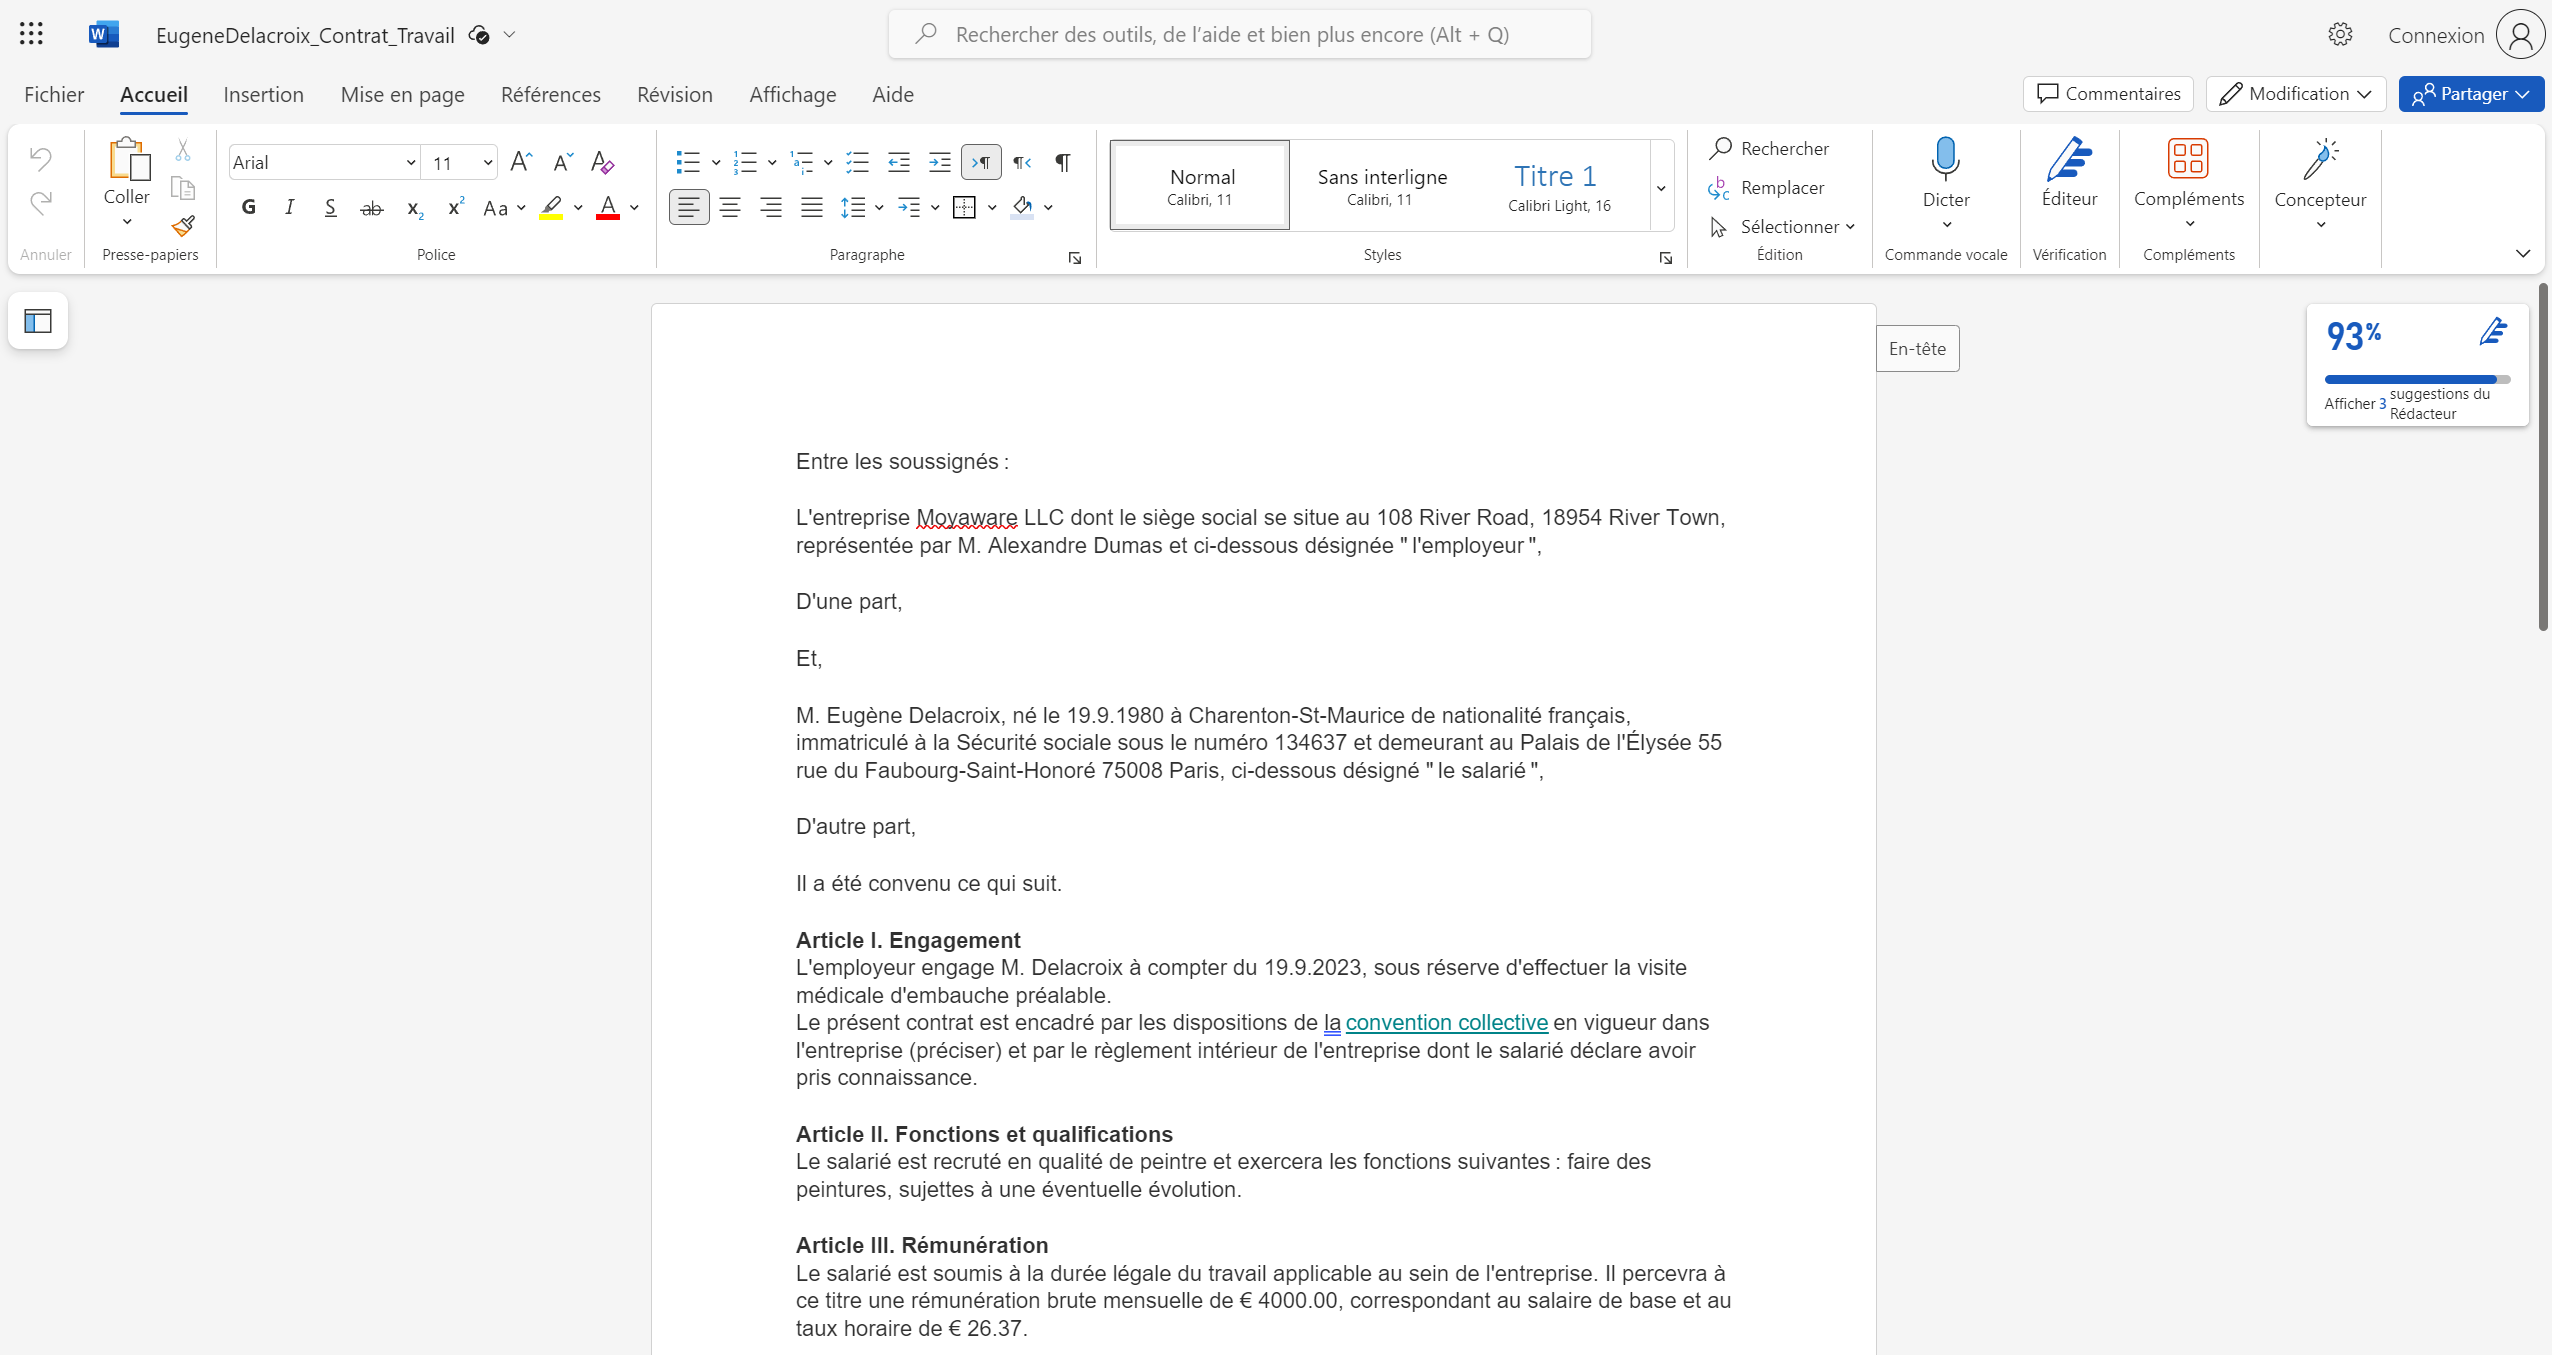
Task: Toggle italic formatting
Action: pos(290,207)
